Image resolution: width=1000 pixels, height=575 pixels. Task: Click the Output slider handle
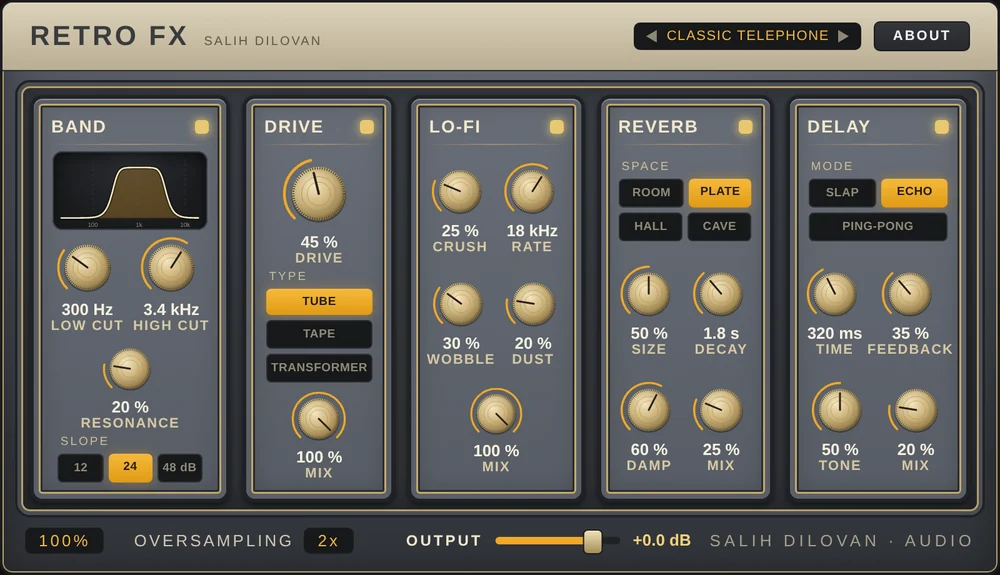point(592,541)
